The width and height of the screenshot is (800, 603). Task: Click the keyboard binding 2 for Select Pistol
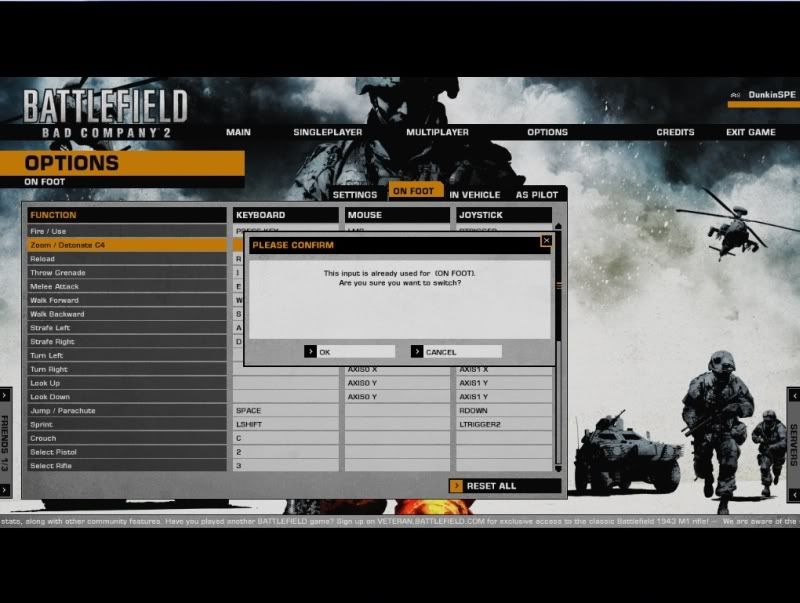pos(286,451)
